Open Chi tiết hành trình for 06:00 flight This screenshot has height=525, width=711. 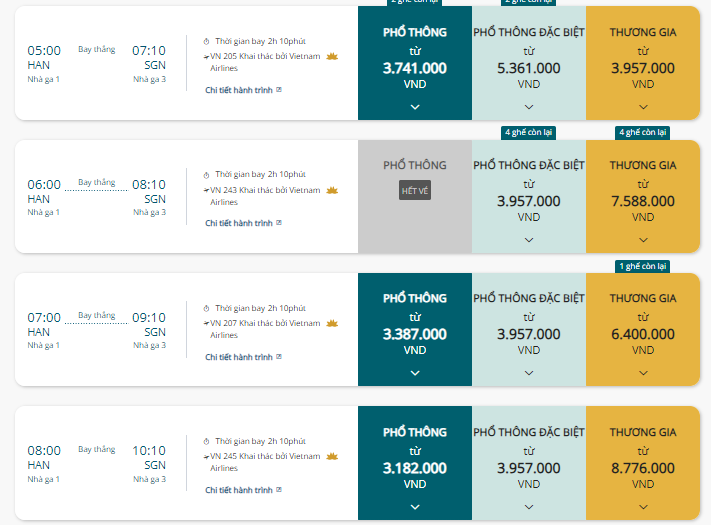point(239,223)
